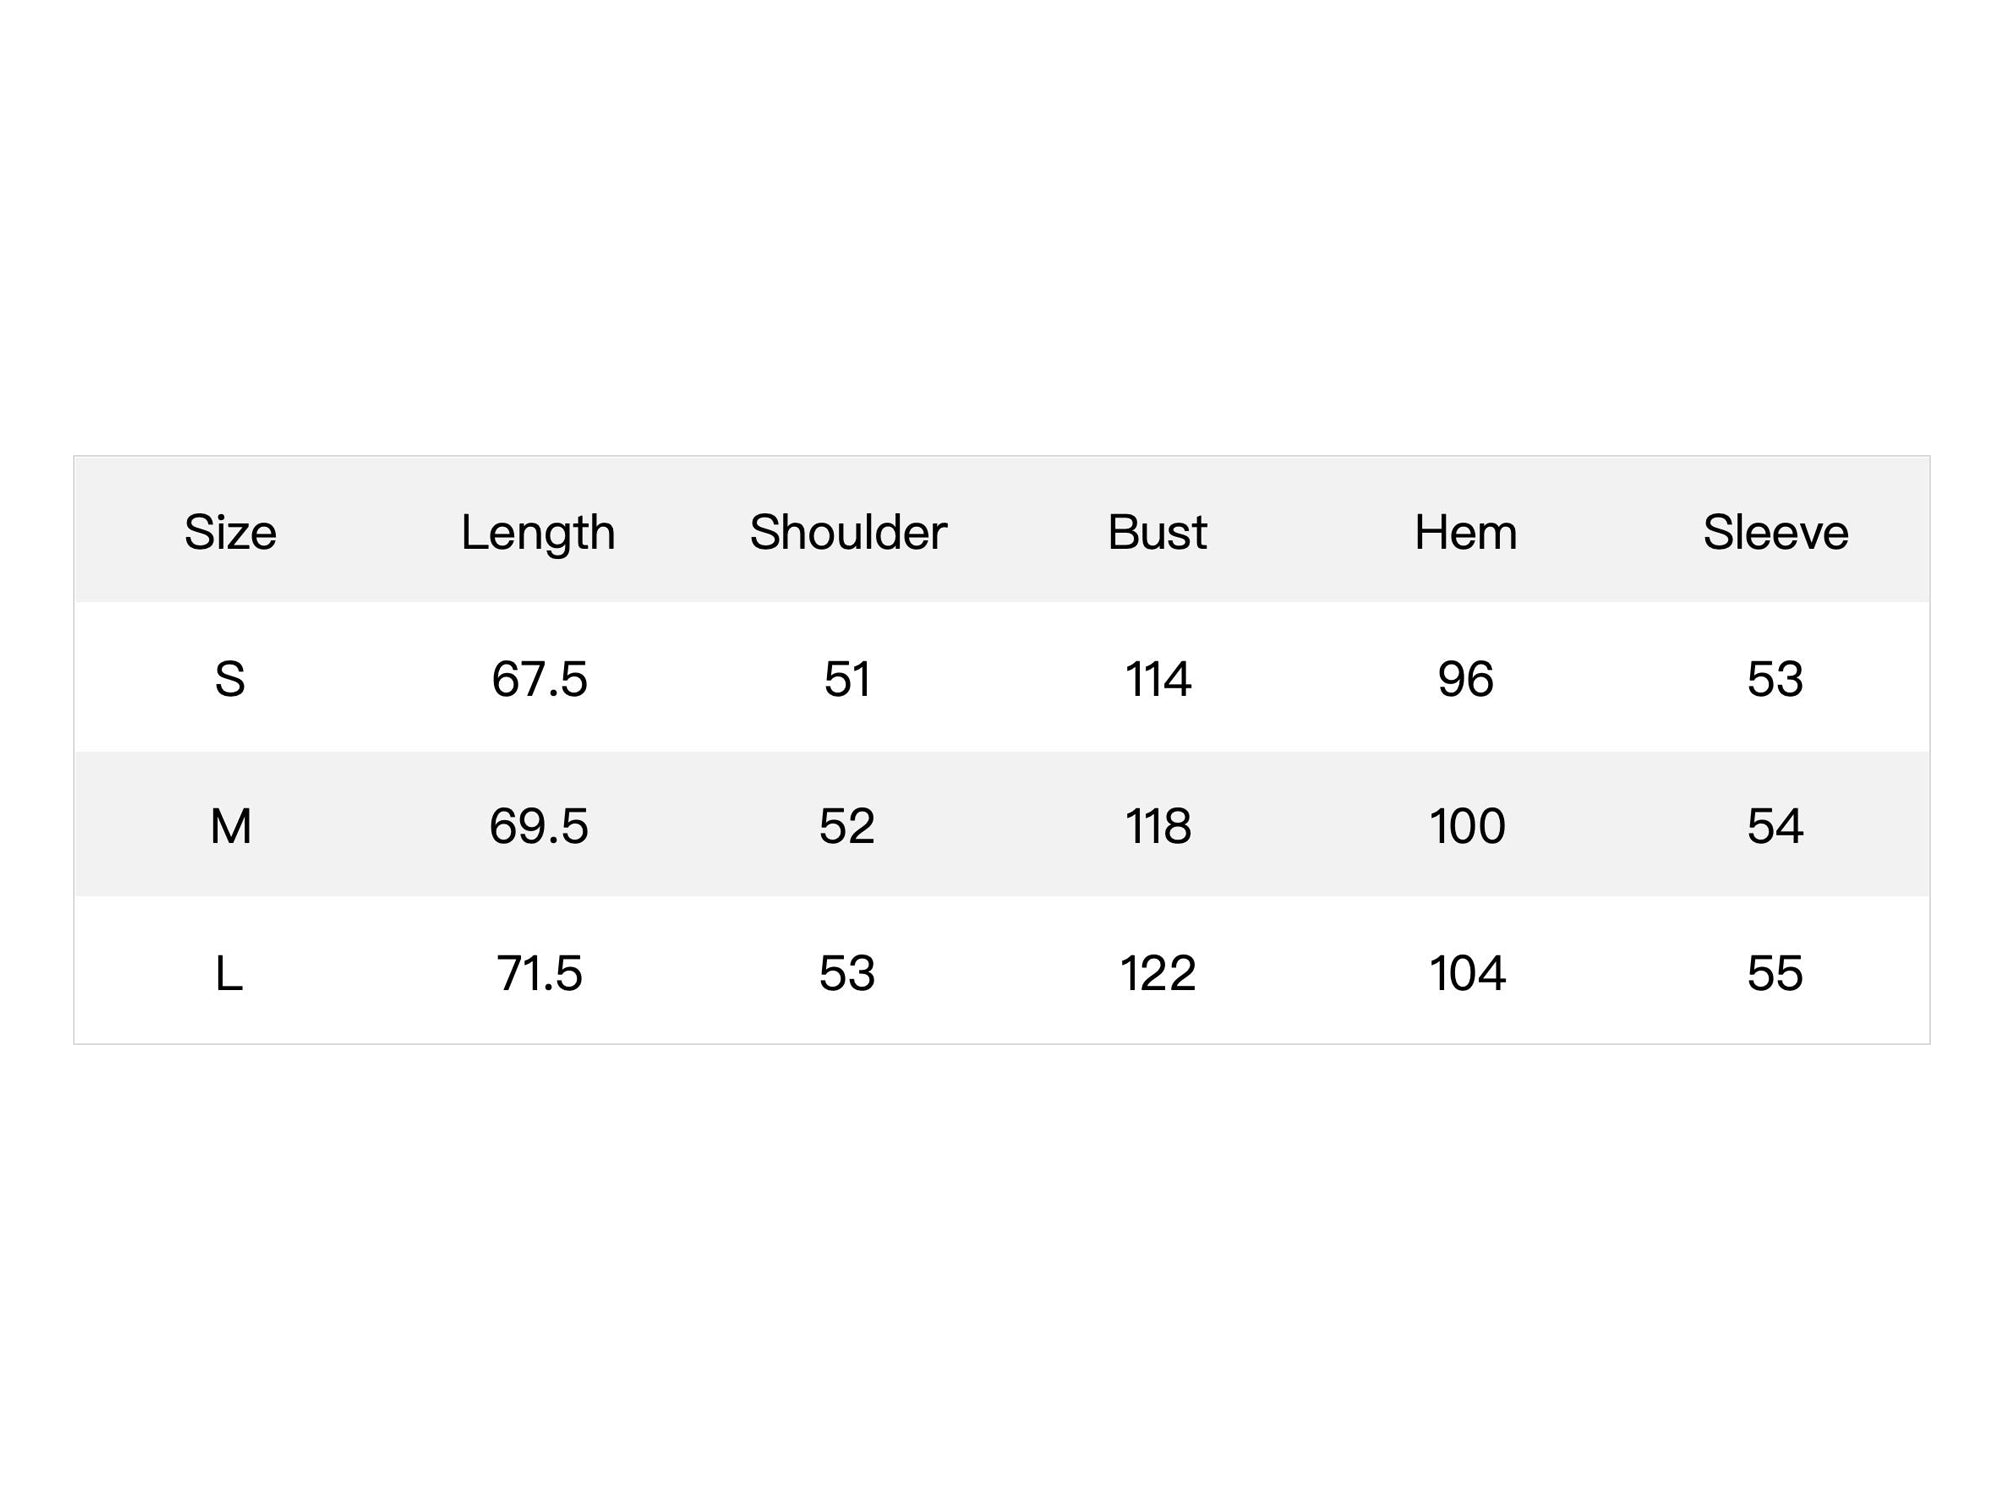Click the Size column header
Viewport: 2000px width, 1500px height.
tap(230, 532)
